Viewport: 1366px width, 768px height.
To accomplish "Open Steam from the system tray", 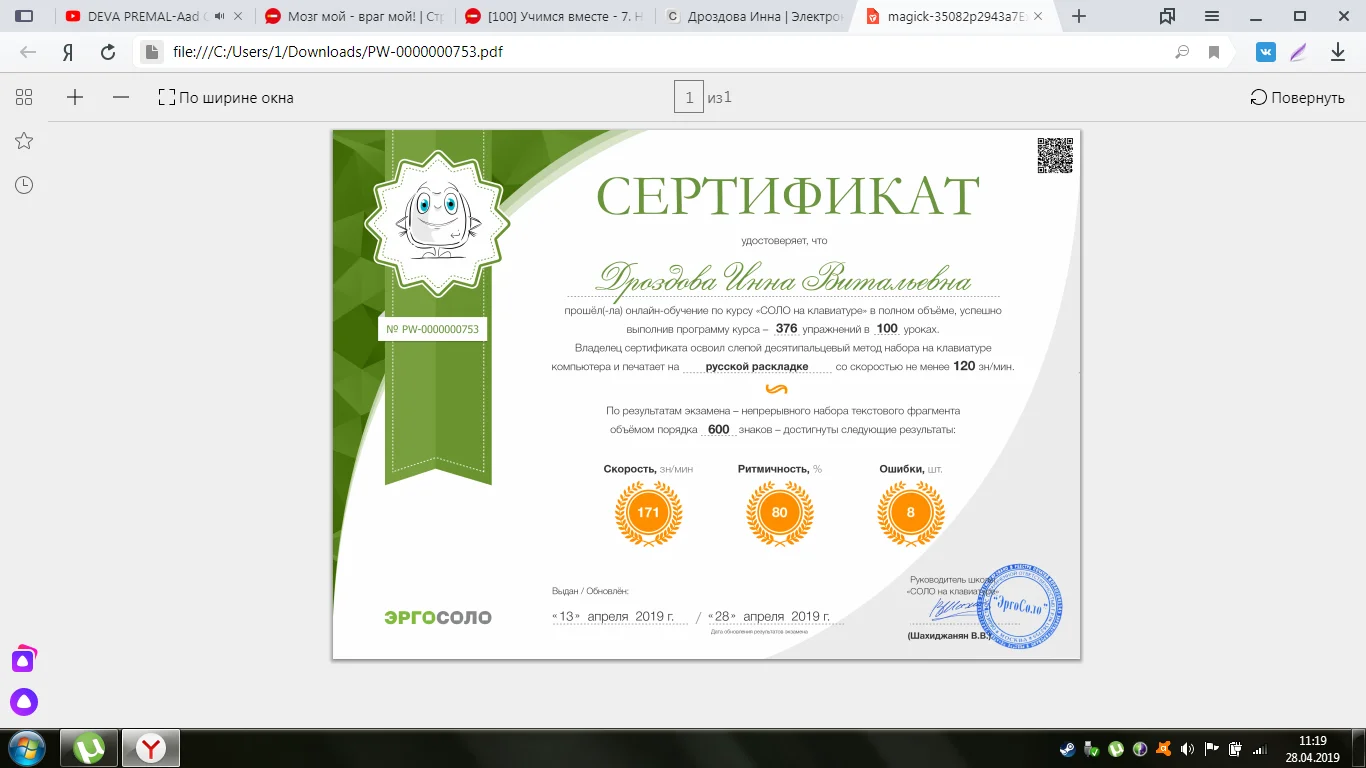I will point(1069,749).
